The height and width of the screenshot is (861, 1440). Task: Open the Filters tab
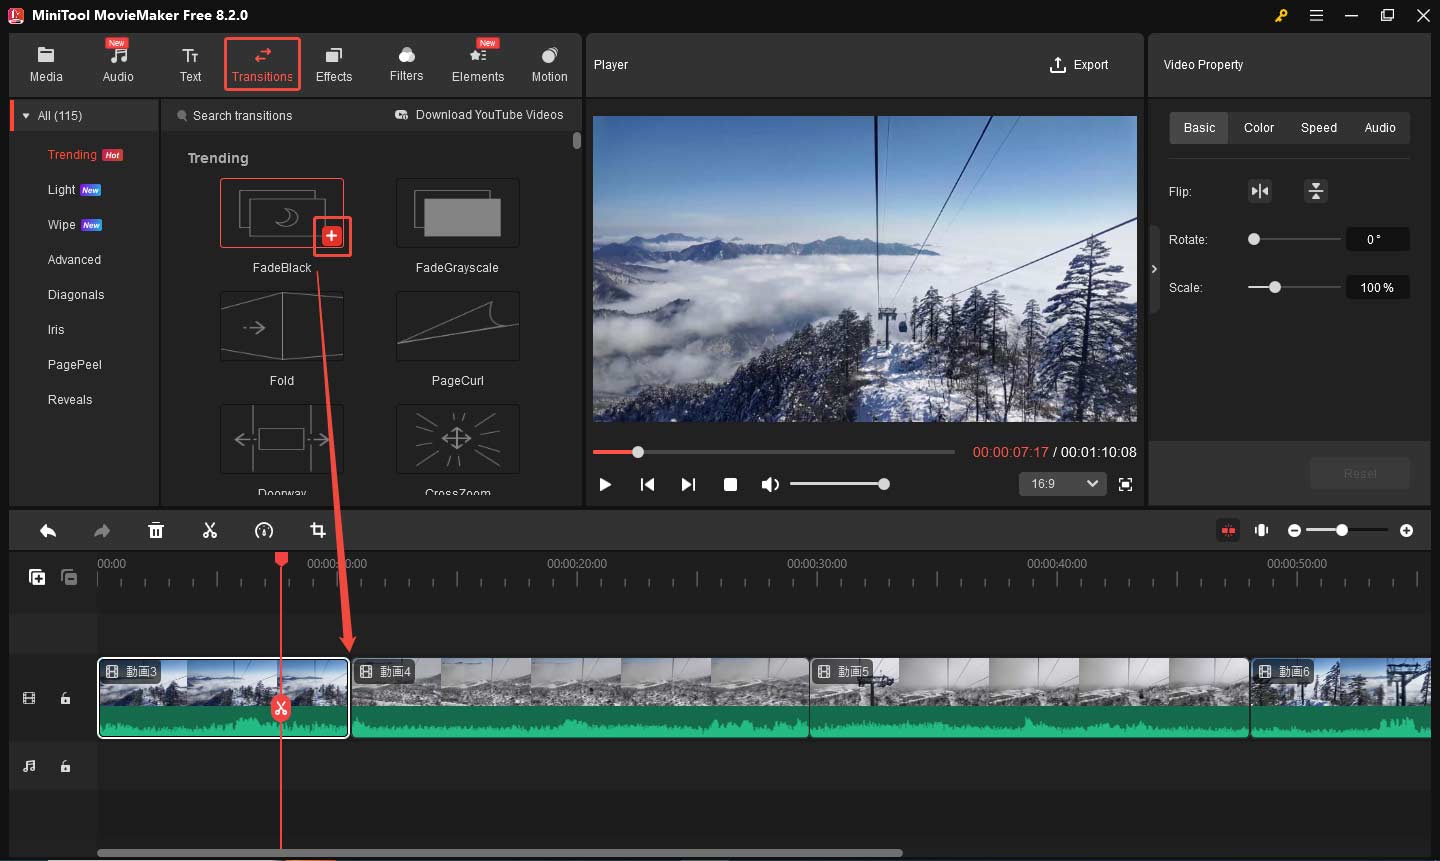pyautogui.click(x=406, y=64)
